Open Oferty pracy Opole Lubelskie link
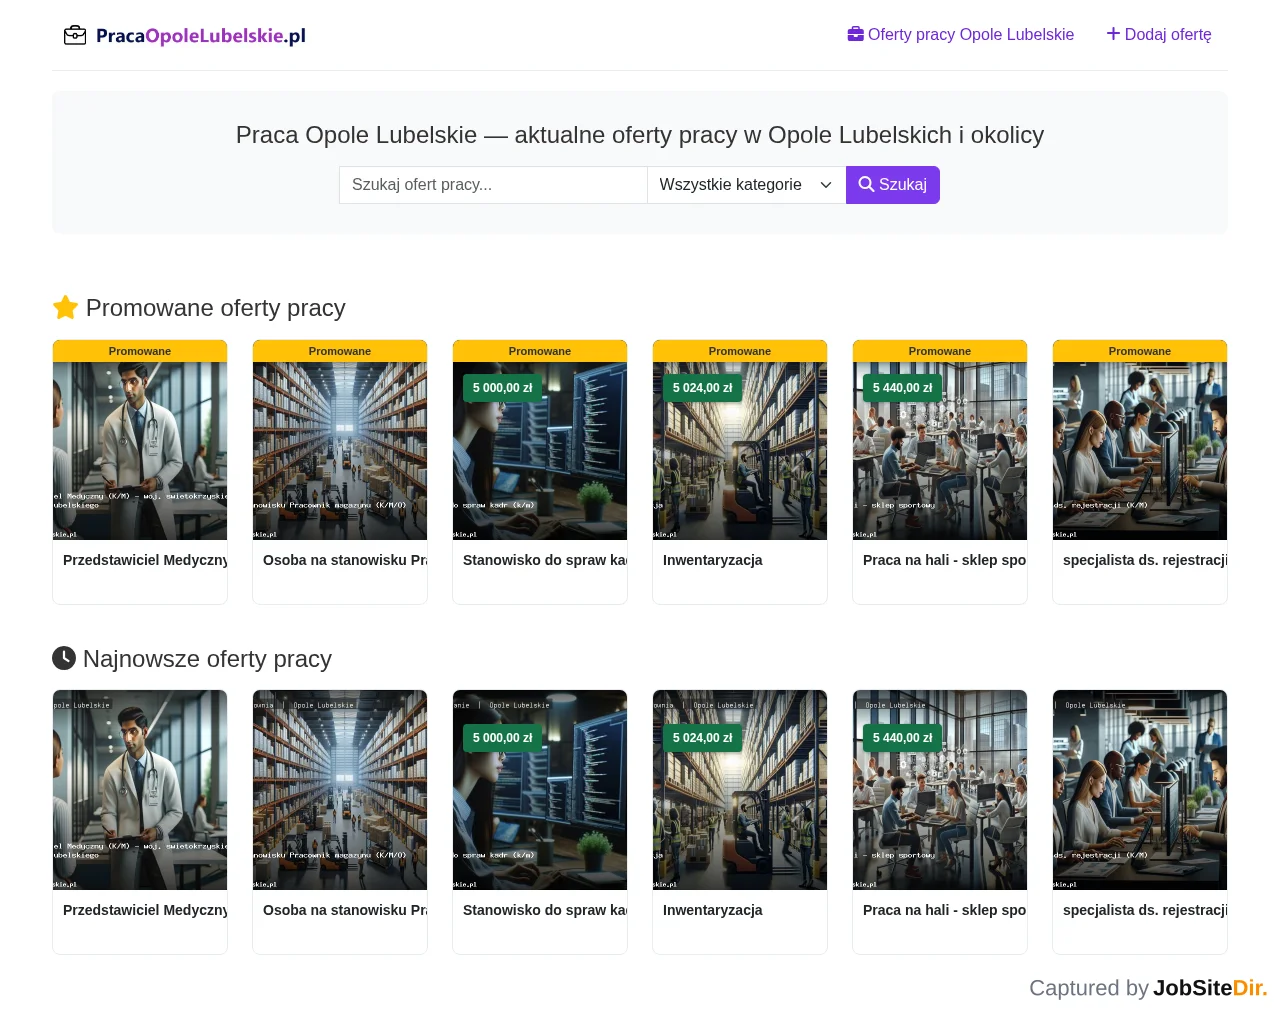The image size is (1280, 1018). pyautogui.click(x=960, y=34)
